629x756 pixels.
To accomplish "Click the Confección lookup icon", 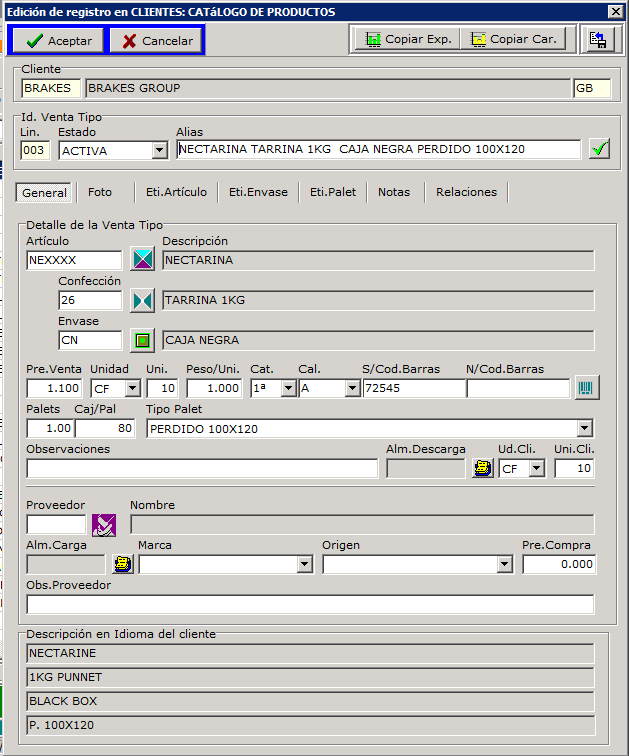I will pos(144,300).
